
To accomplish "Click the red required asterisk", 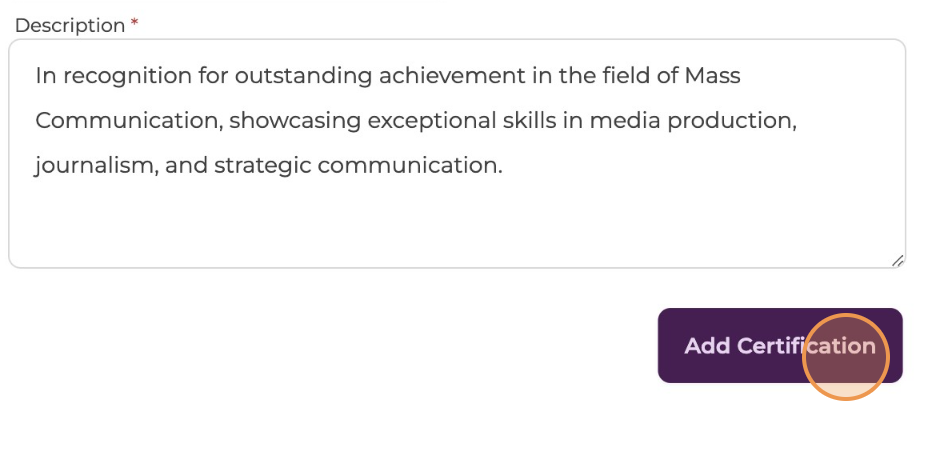I will tap(134, 23).
